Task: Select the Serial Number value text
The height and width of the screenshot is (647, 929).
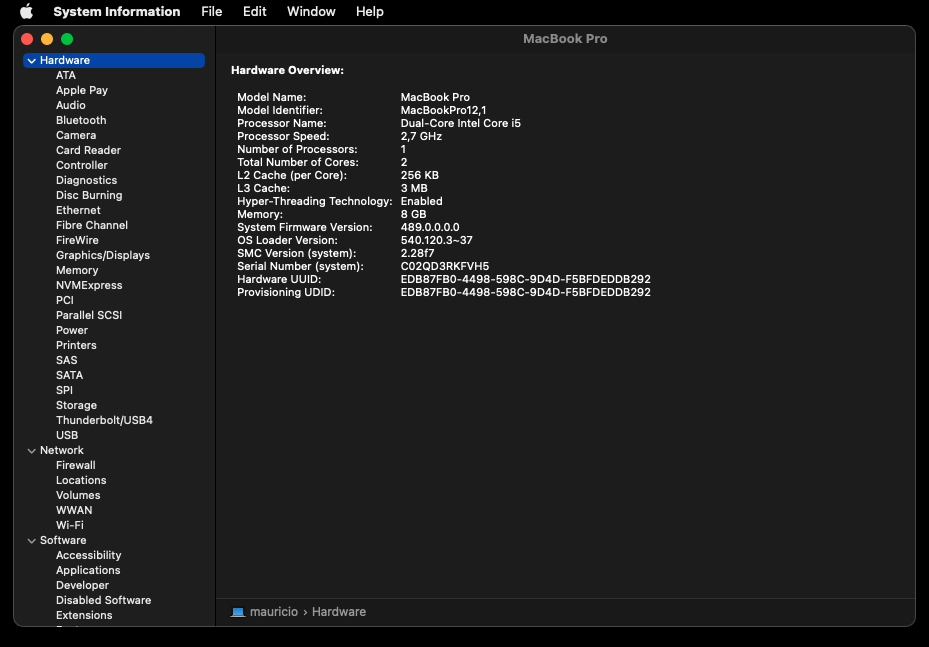Action: pyautogui.click(x=445, y=266)
